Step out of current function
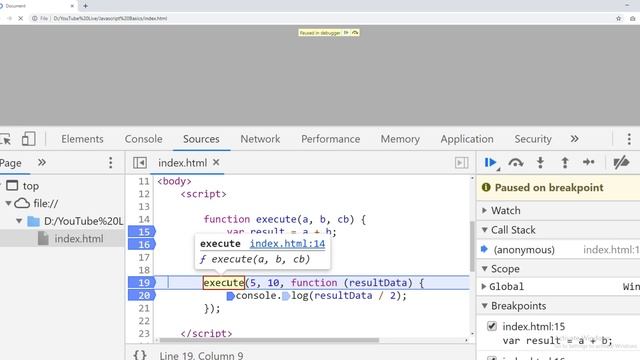 [564, 163]
